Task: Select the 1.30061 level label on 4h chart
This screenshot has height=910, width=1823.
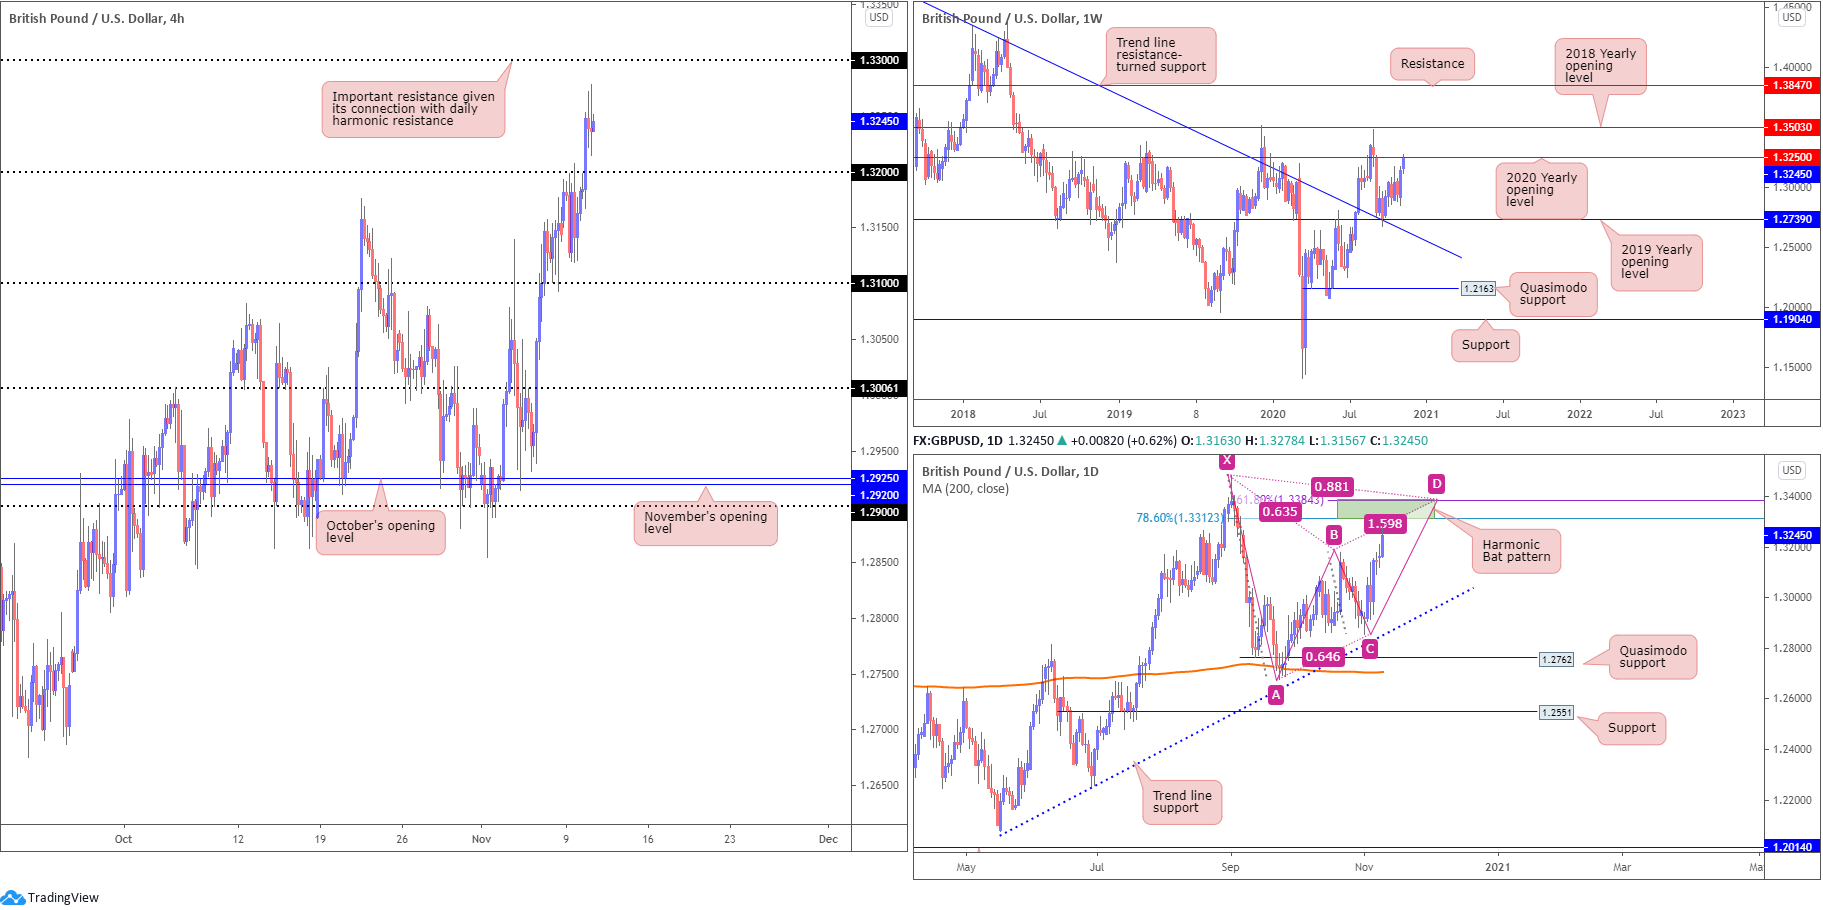Action: tap(880, 388)
